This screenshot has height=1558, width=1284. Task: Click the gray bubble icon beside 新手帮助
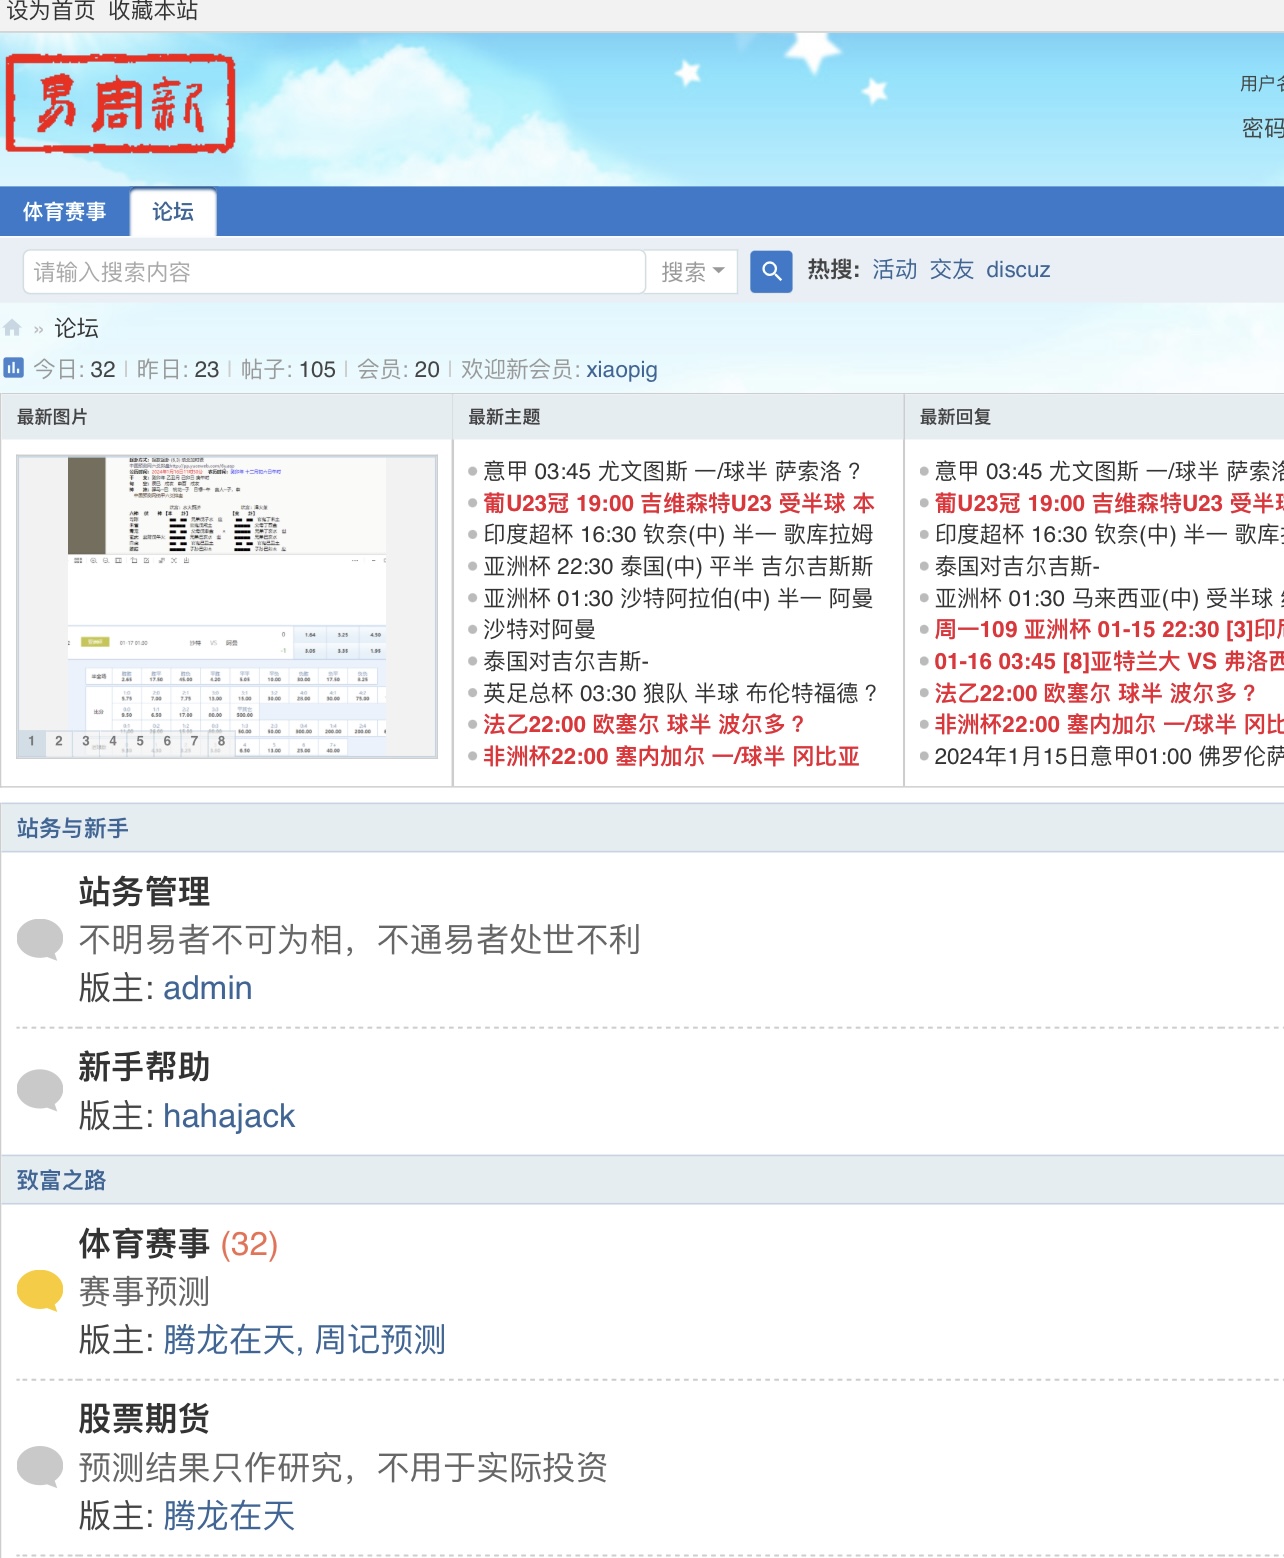tap(40, 1090)
